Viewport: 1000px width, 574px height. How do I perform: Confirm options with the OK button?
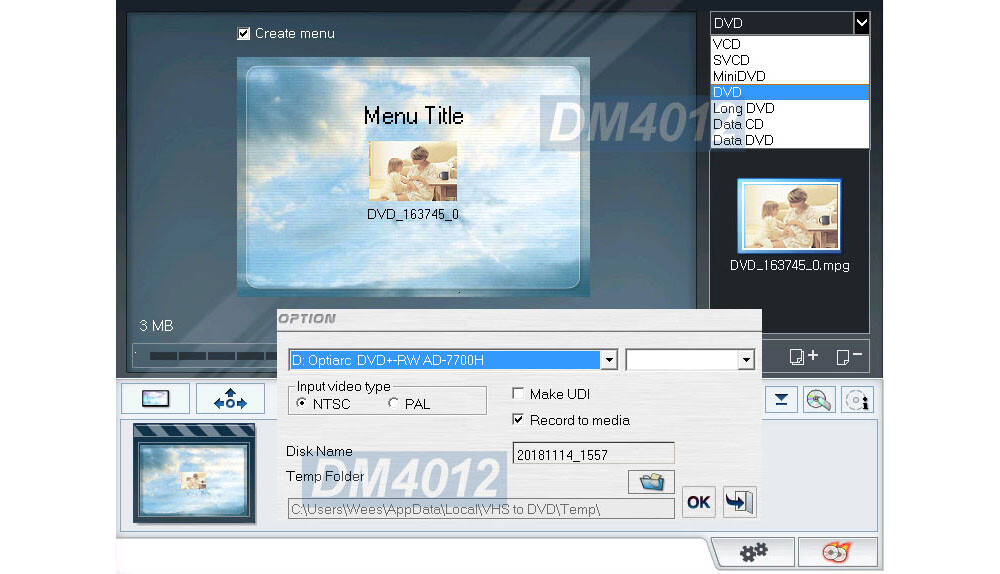tap(698, 503)
